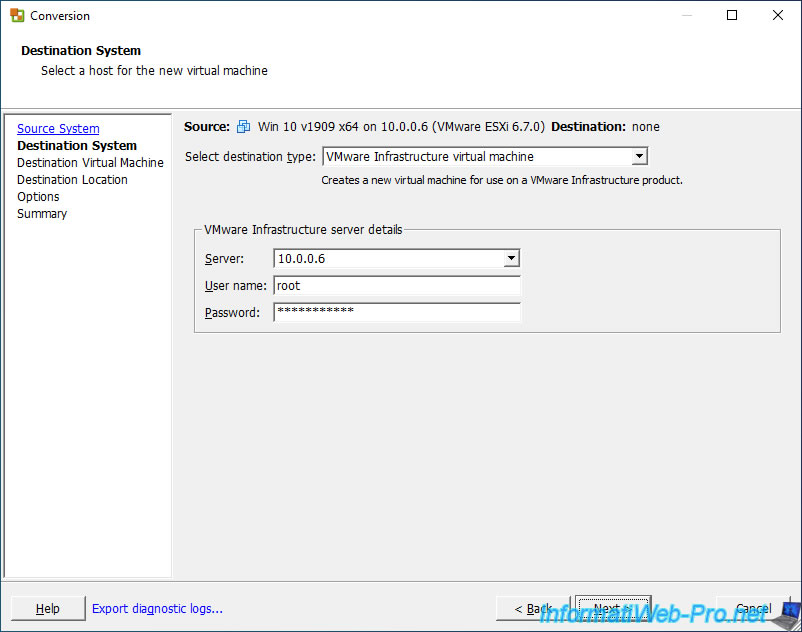Select the Destination Virtual Machine step
This screenshot has width=802, height=632.
90,163
